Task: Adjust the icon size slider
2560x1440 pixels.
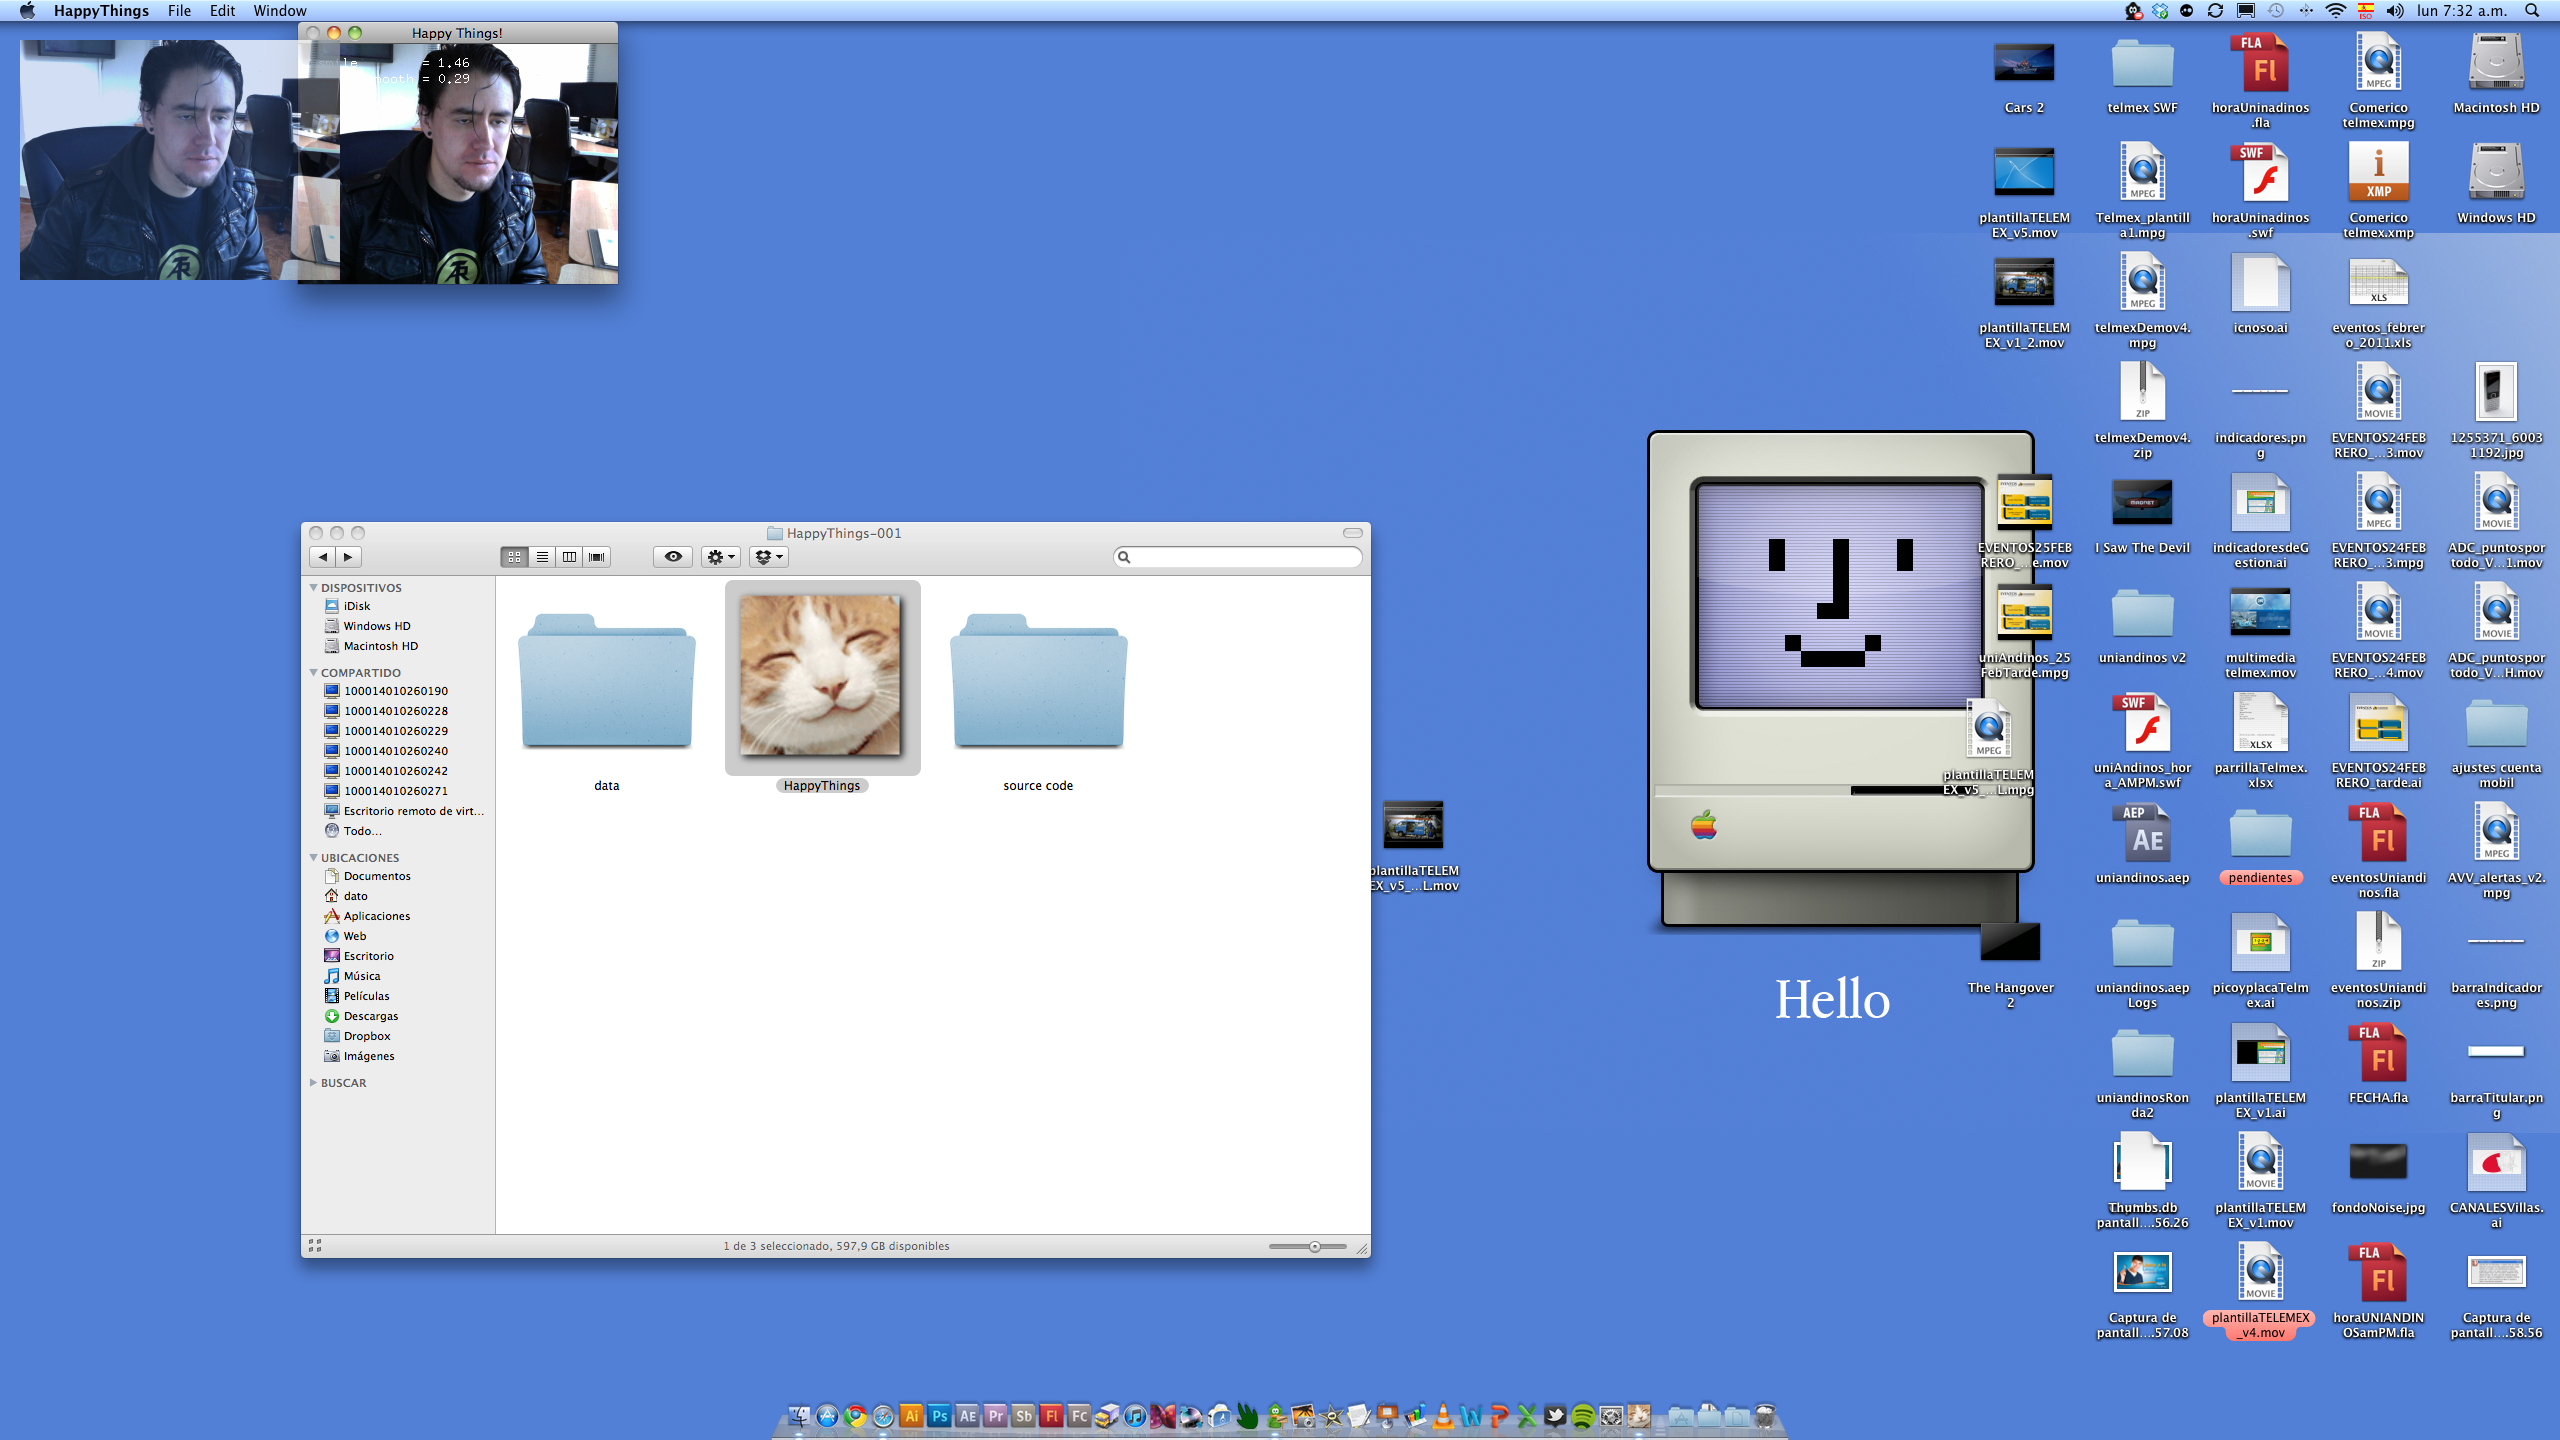Action: click(x=1314, y=1247)
